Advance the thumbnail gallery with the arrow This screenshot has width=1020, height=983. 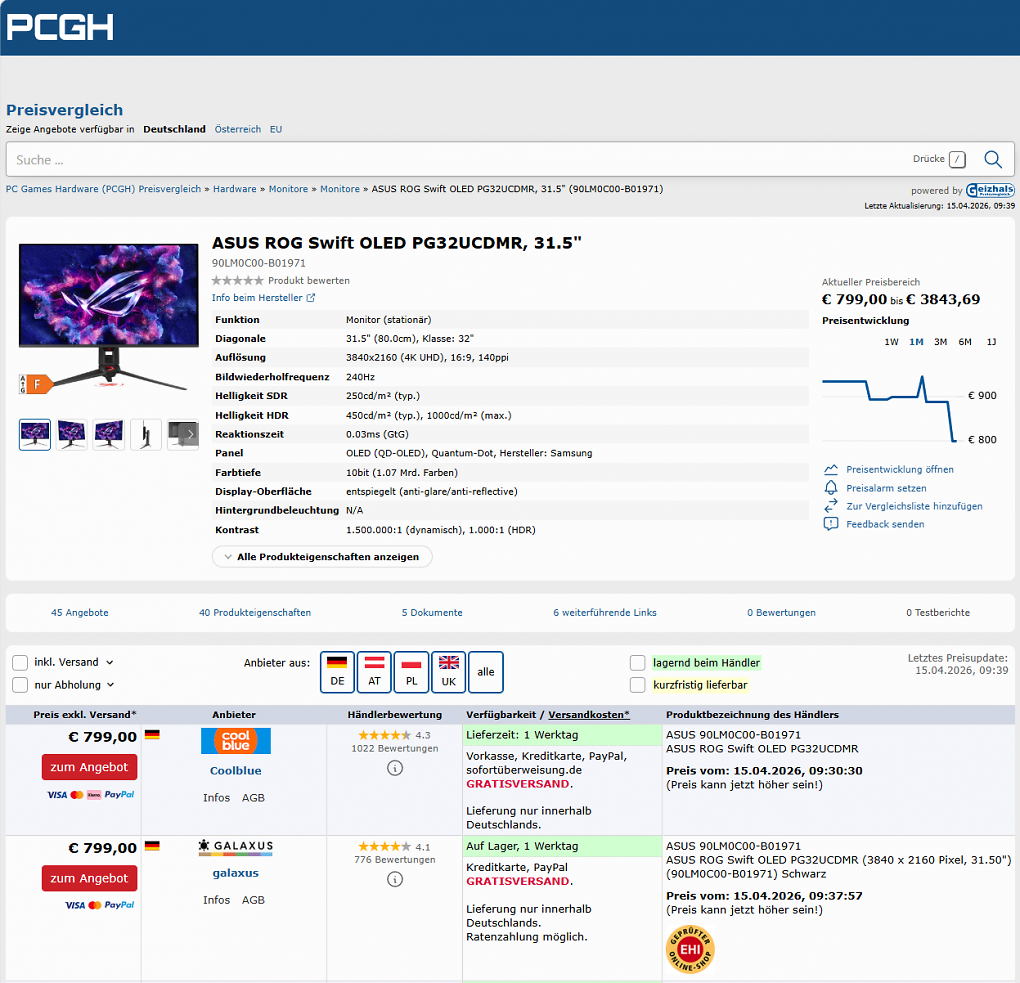click(190, 434)
